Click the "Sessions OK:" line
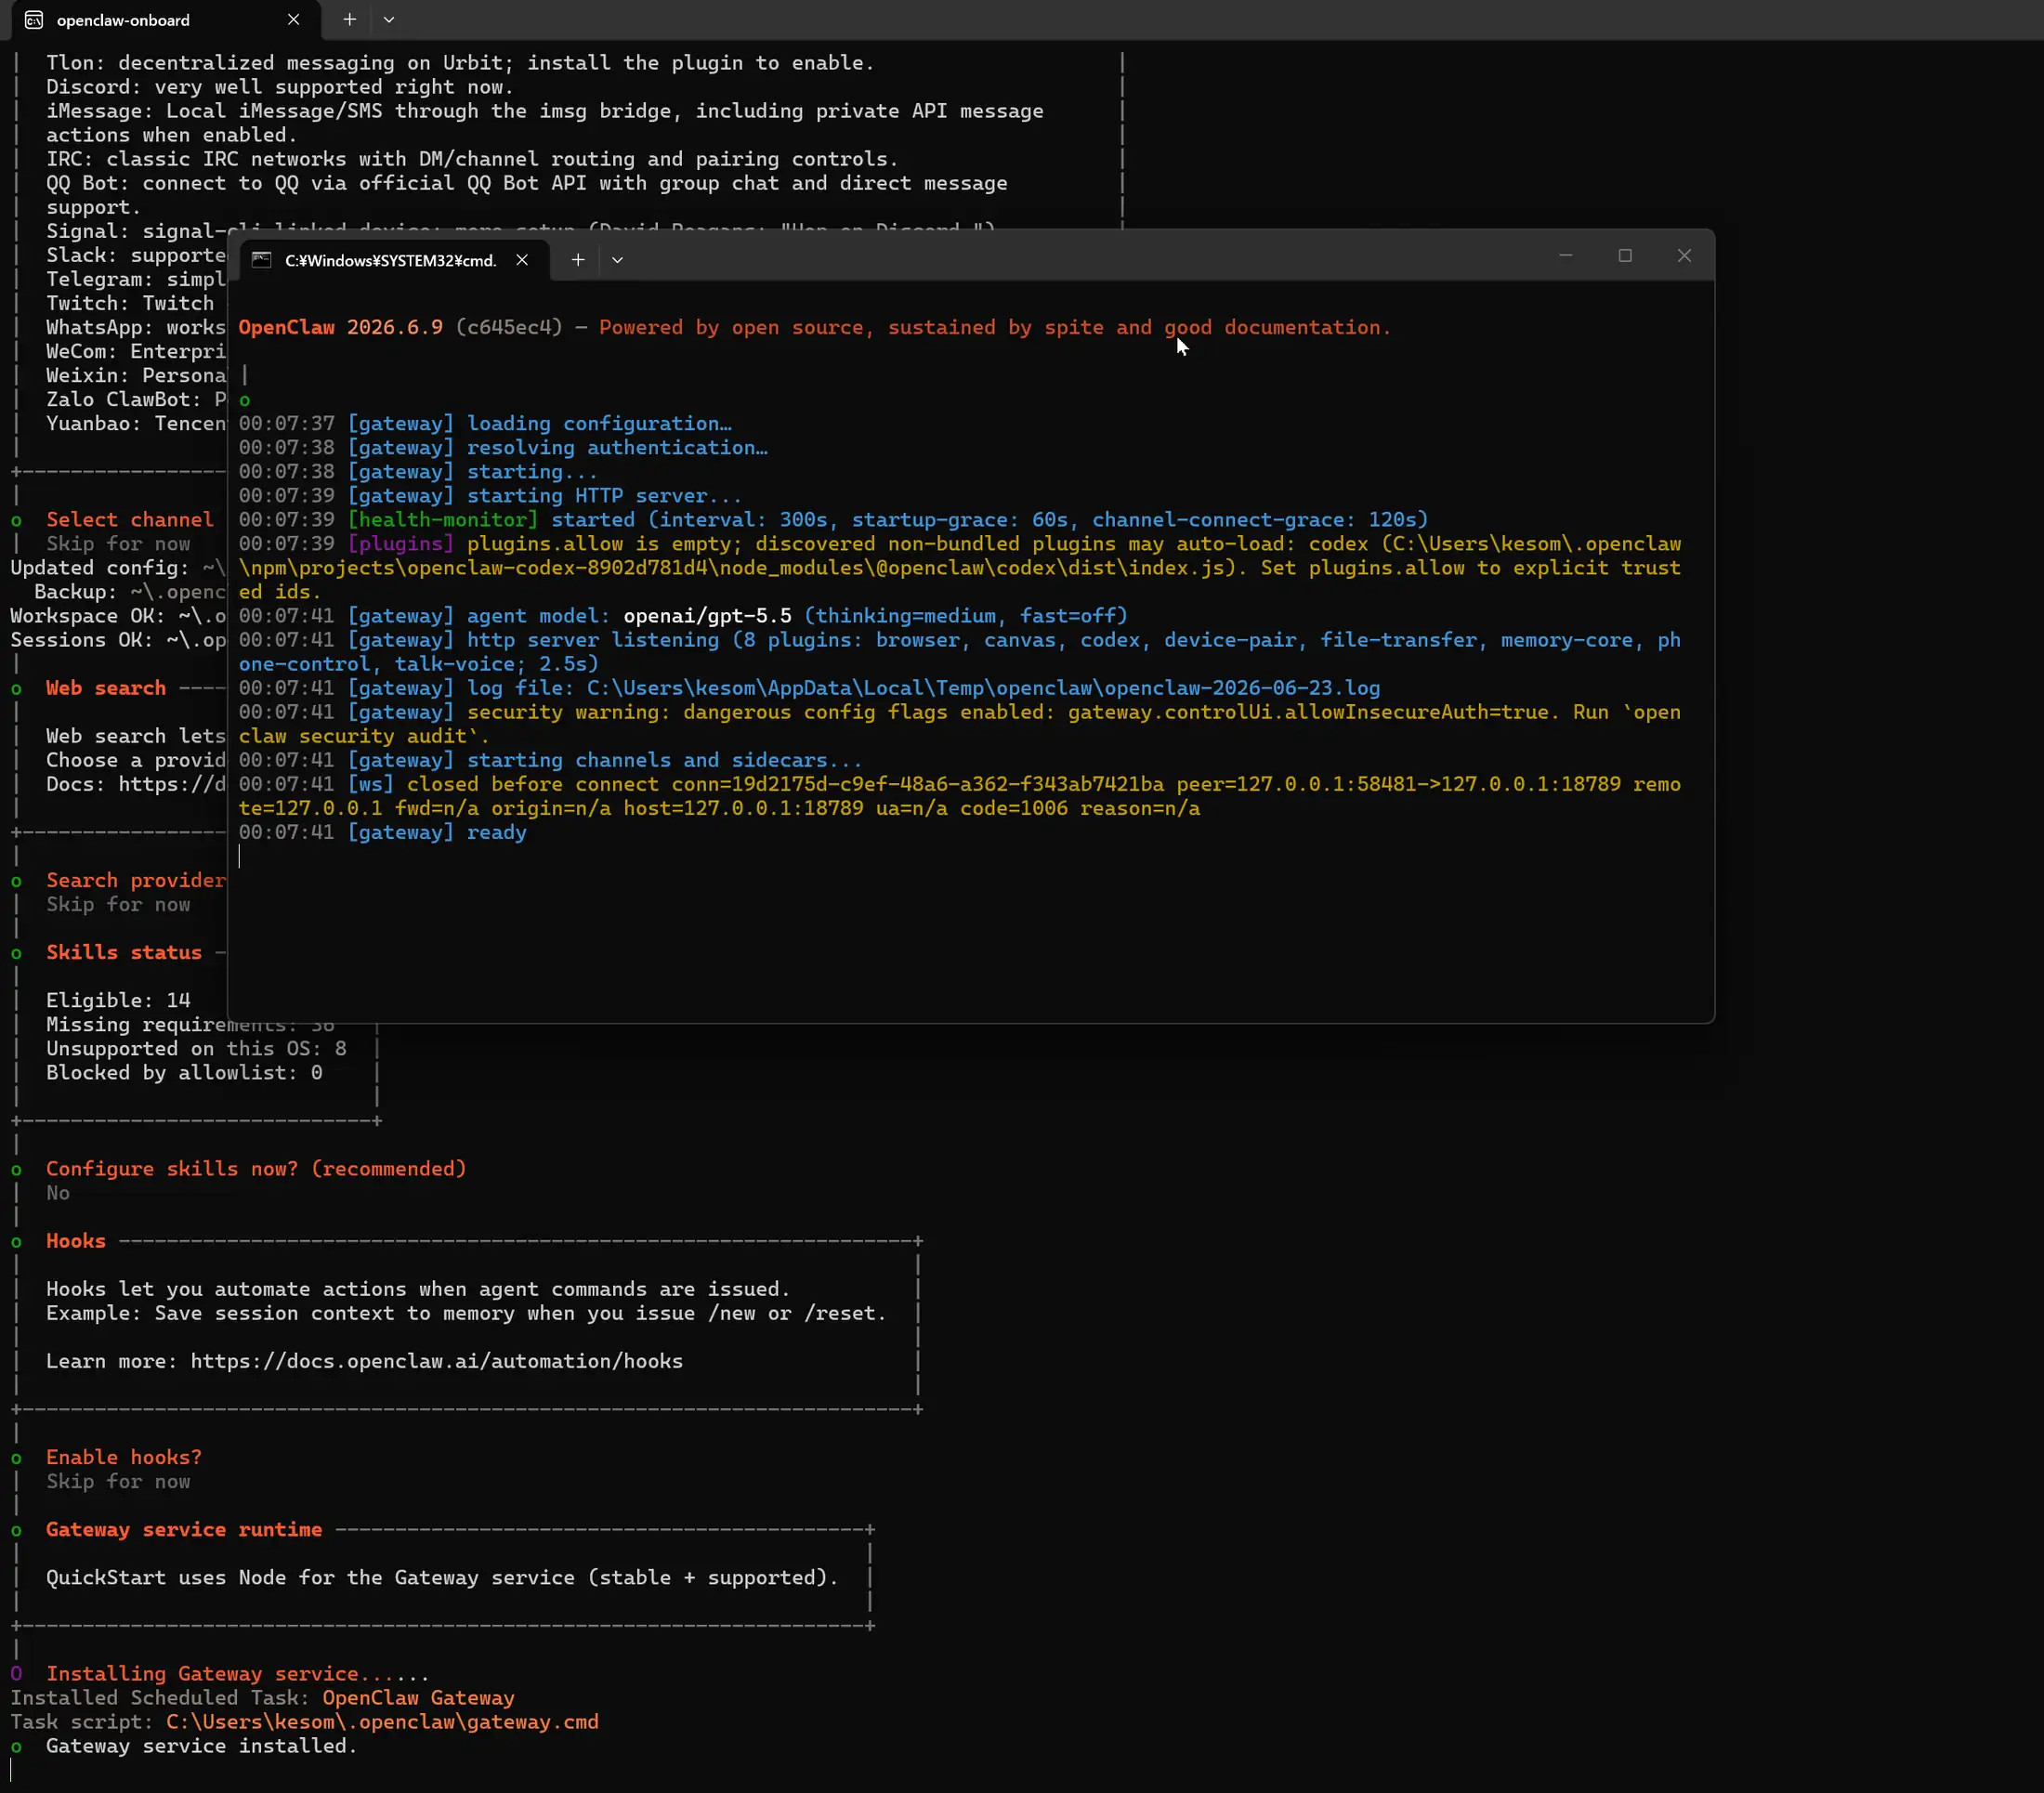2044x1793 pixels. coord(118,639)
